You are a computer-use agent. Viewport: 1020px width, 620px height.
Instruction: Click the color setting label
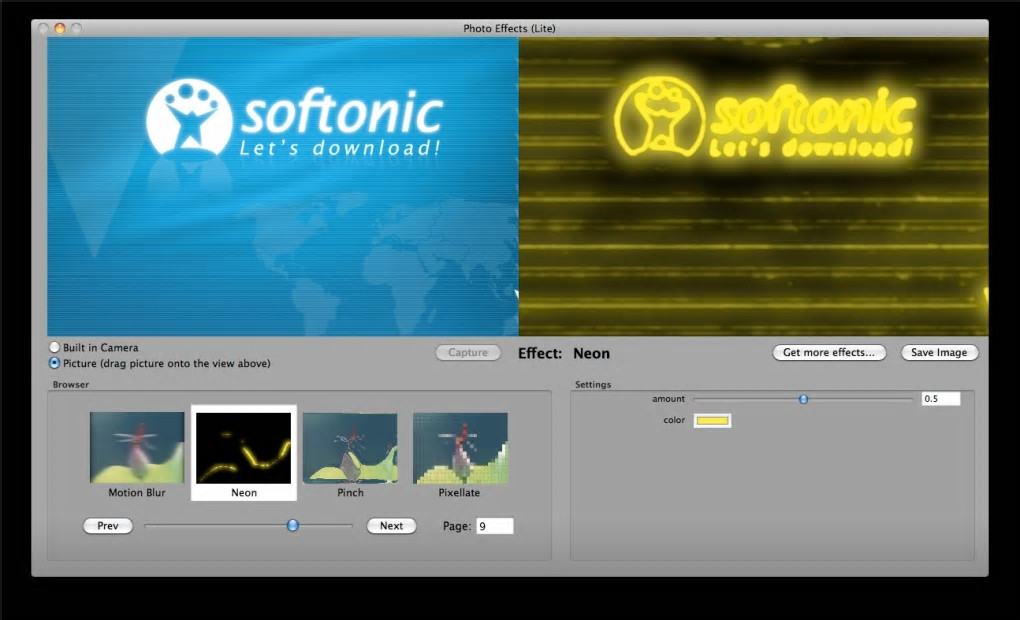[674, 420]
